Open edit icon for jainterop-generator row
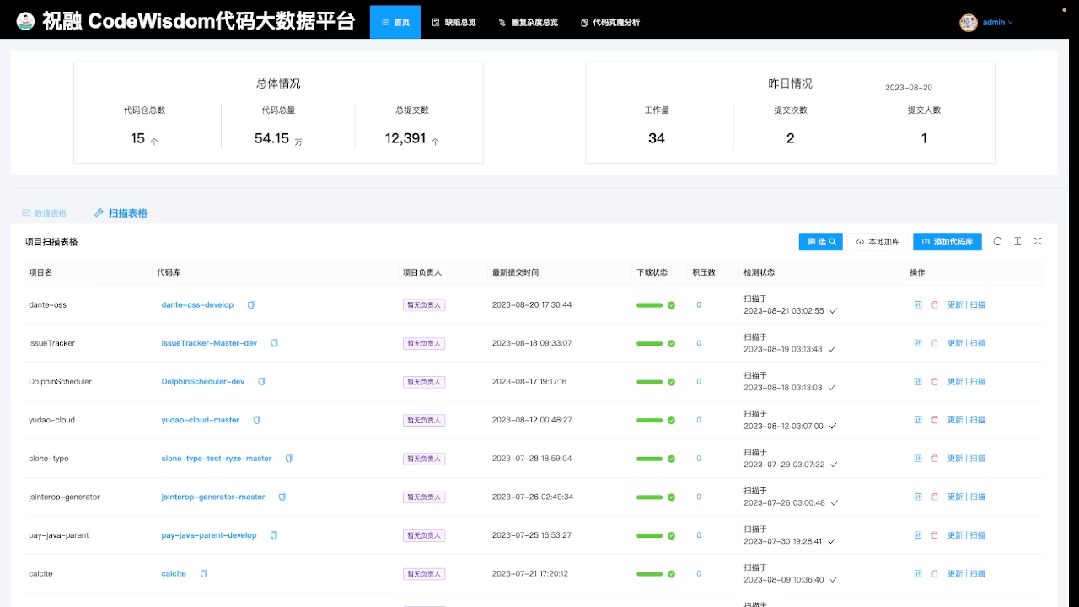 tap(917, 497)
